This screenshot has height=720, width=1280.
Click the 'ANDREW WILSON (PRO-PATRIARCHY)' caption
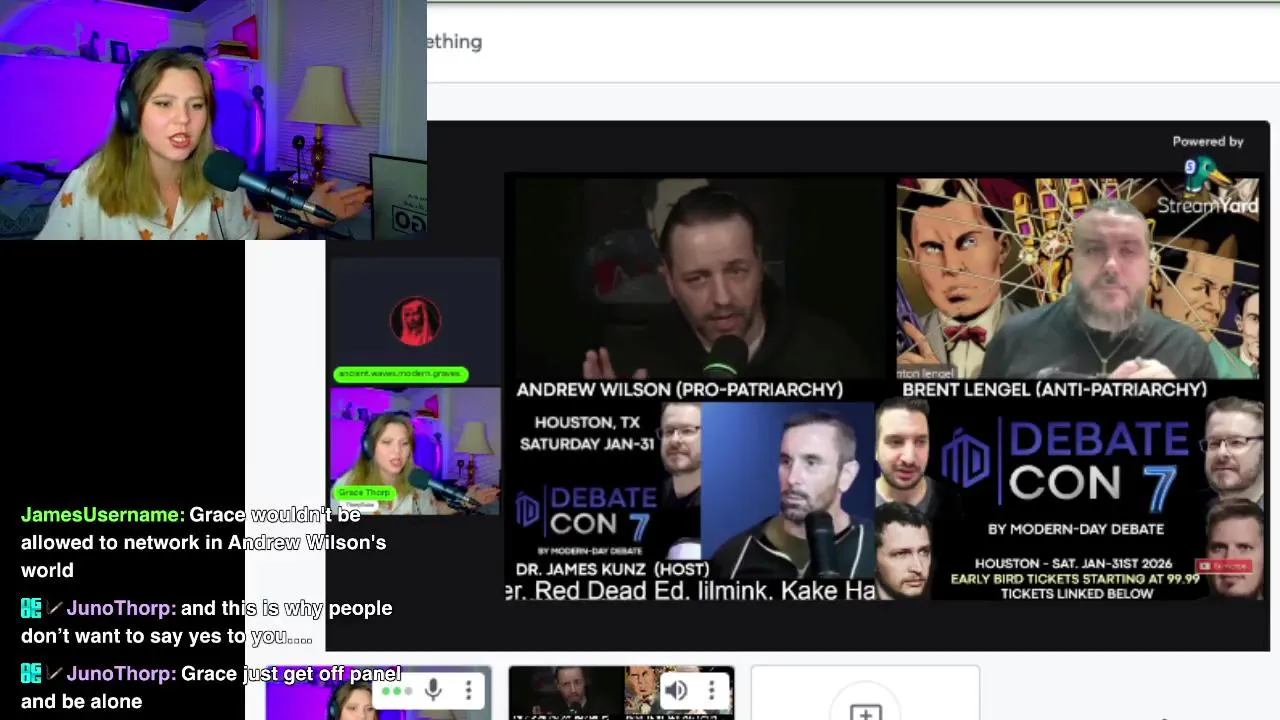click(680, 390)
